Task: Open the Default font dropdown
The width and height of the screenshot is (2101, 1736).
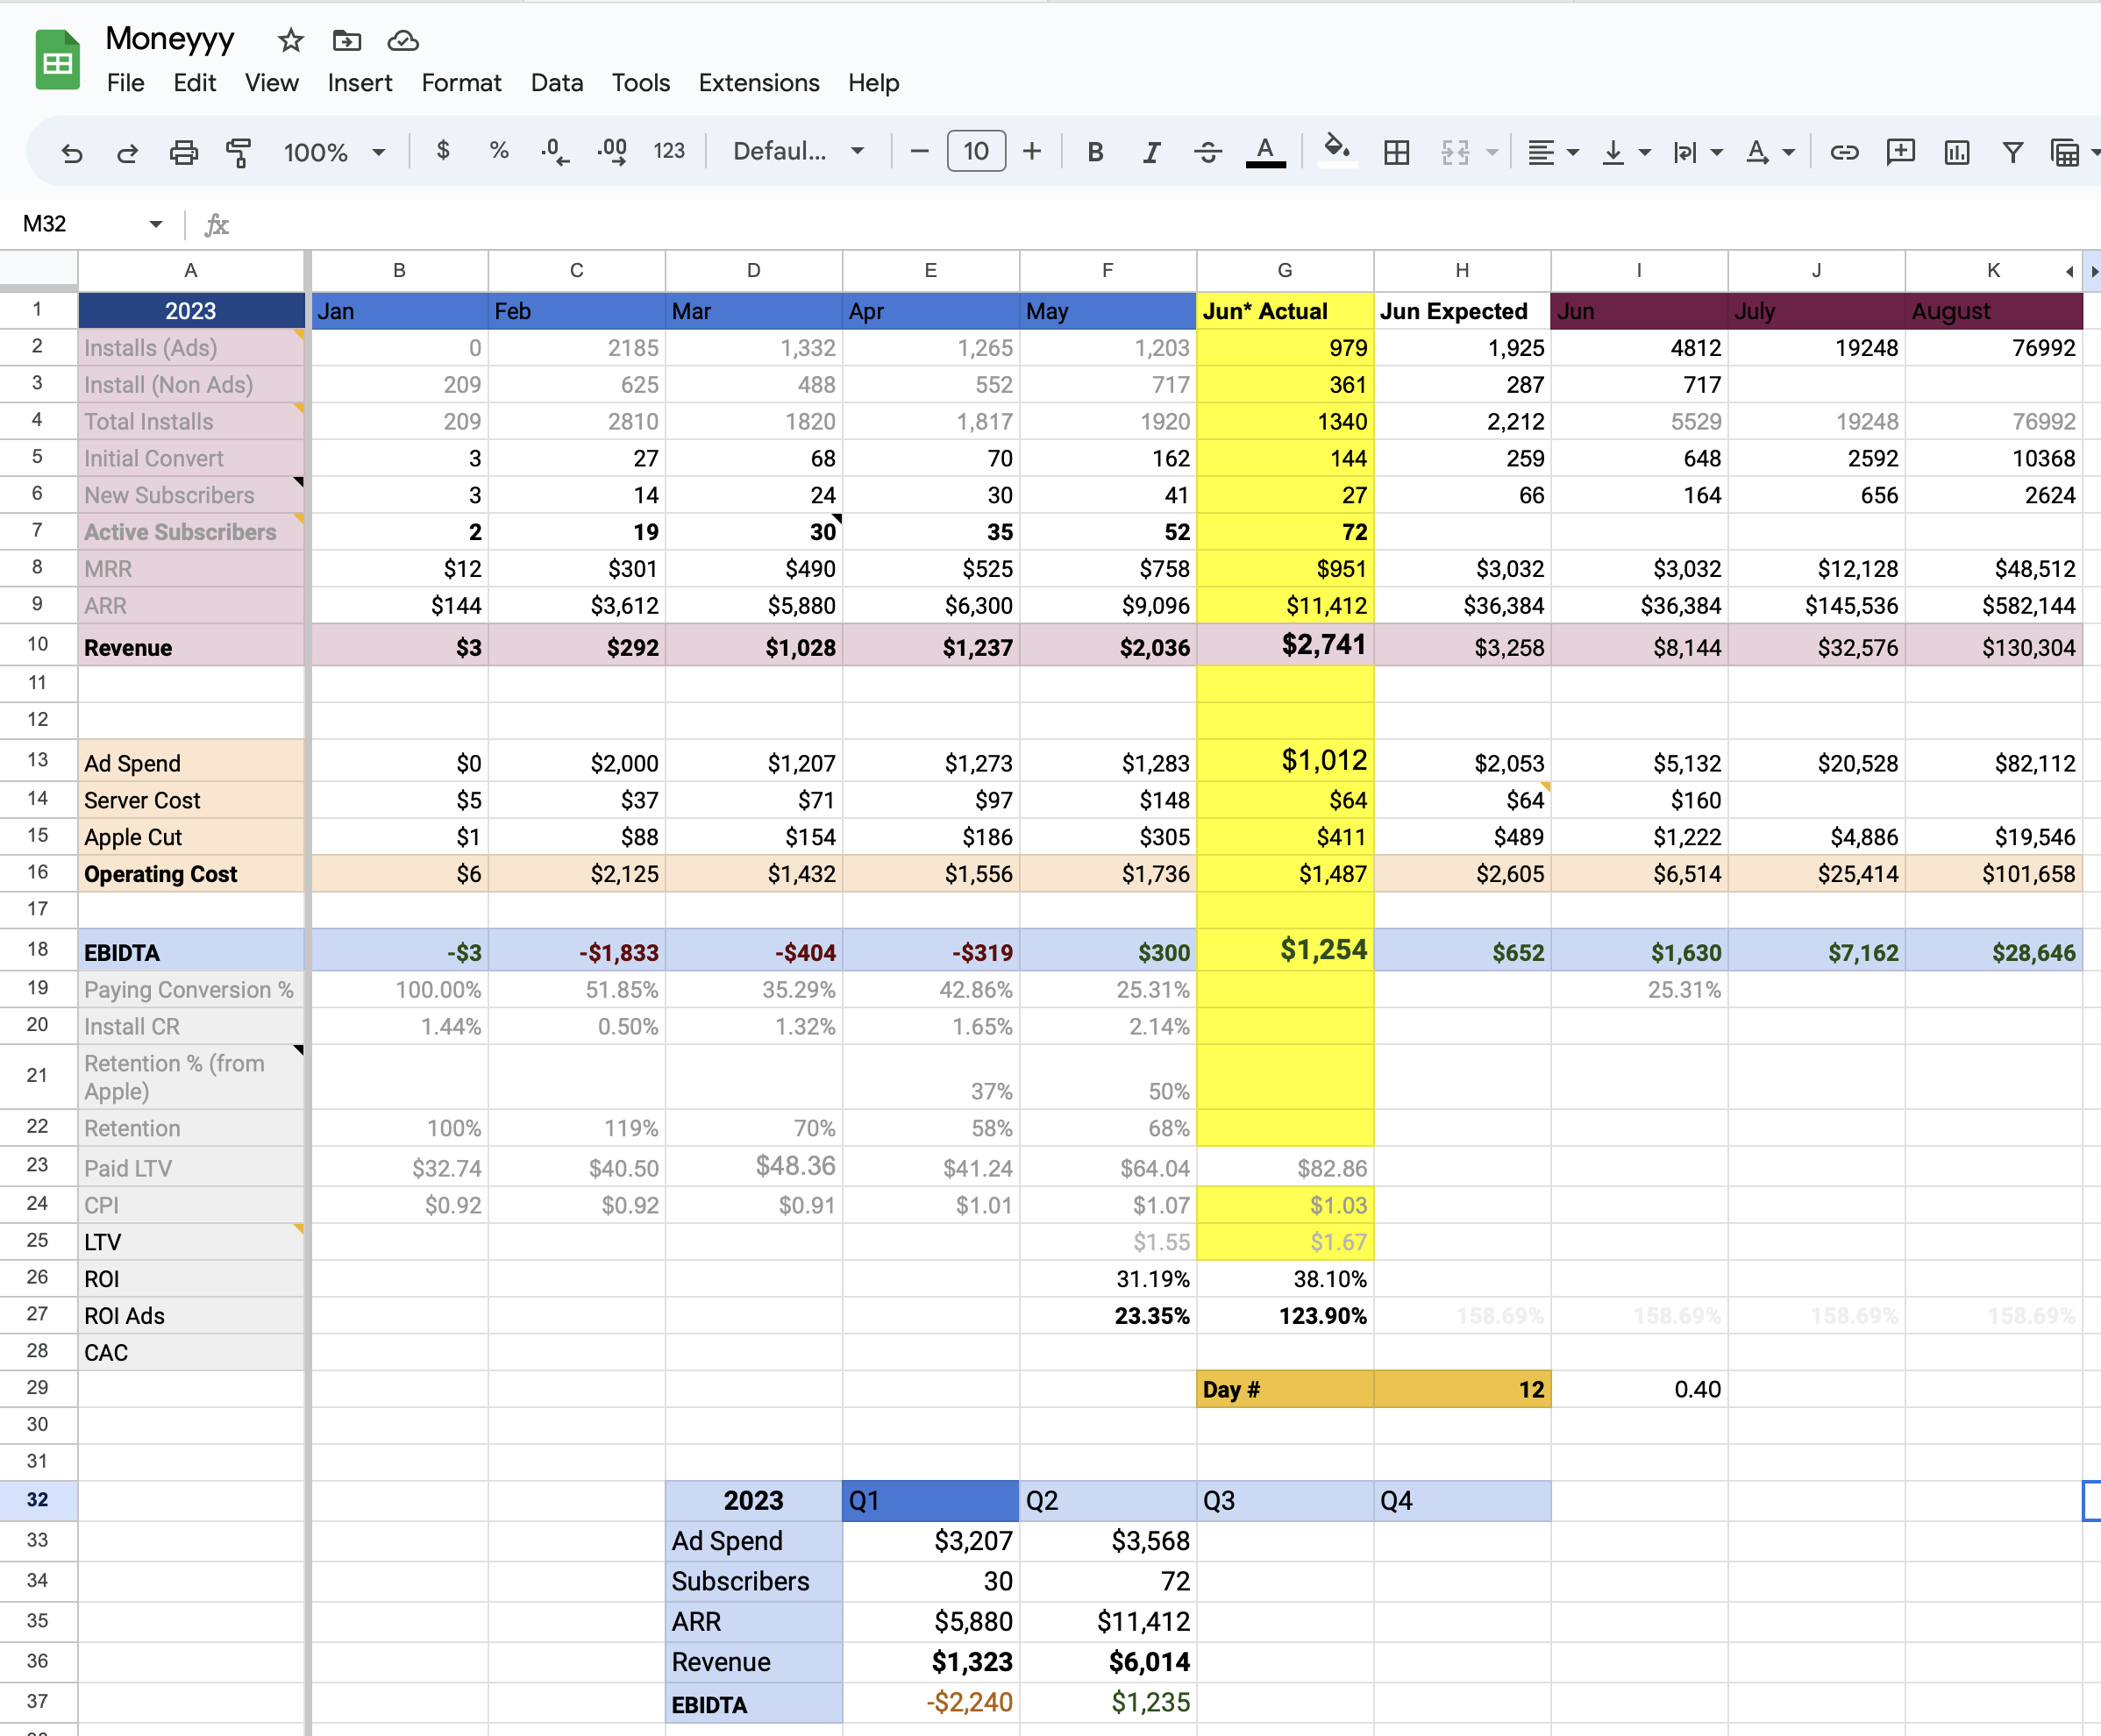Action: [x=798, y=151]
